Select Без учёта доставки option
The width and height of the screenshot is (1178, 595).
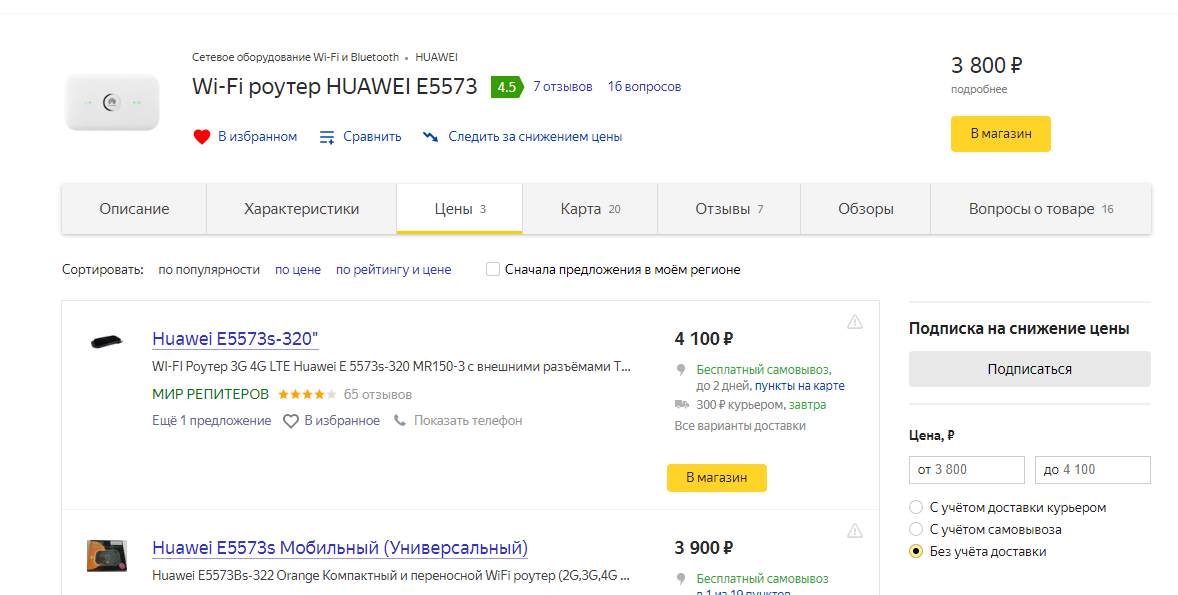[x=916, y=551]
